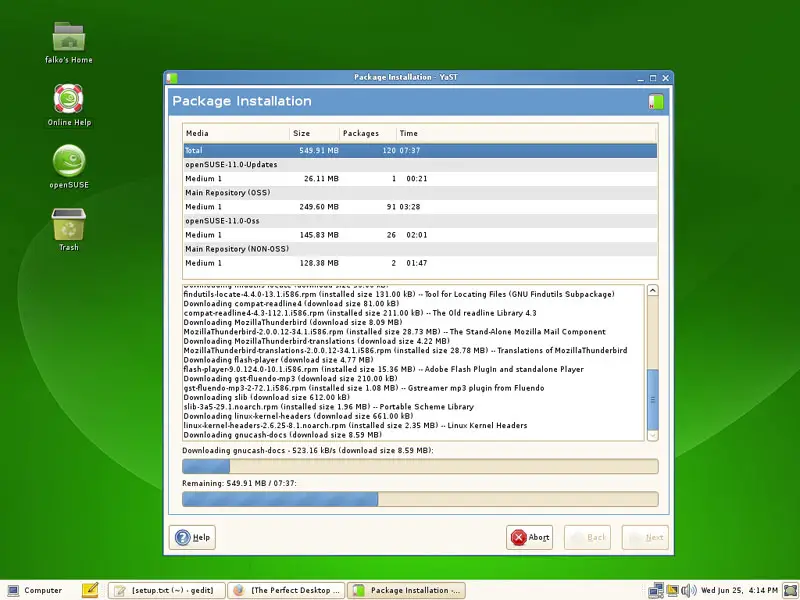Open the clock showing Wed Jun 25
The height and width of the screenshot is (600, 800).
tap(739, 590)
